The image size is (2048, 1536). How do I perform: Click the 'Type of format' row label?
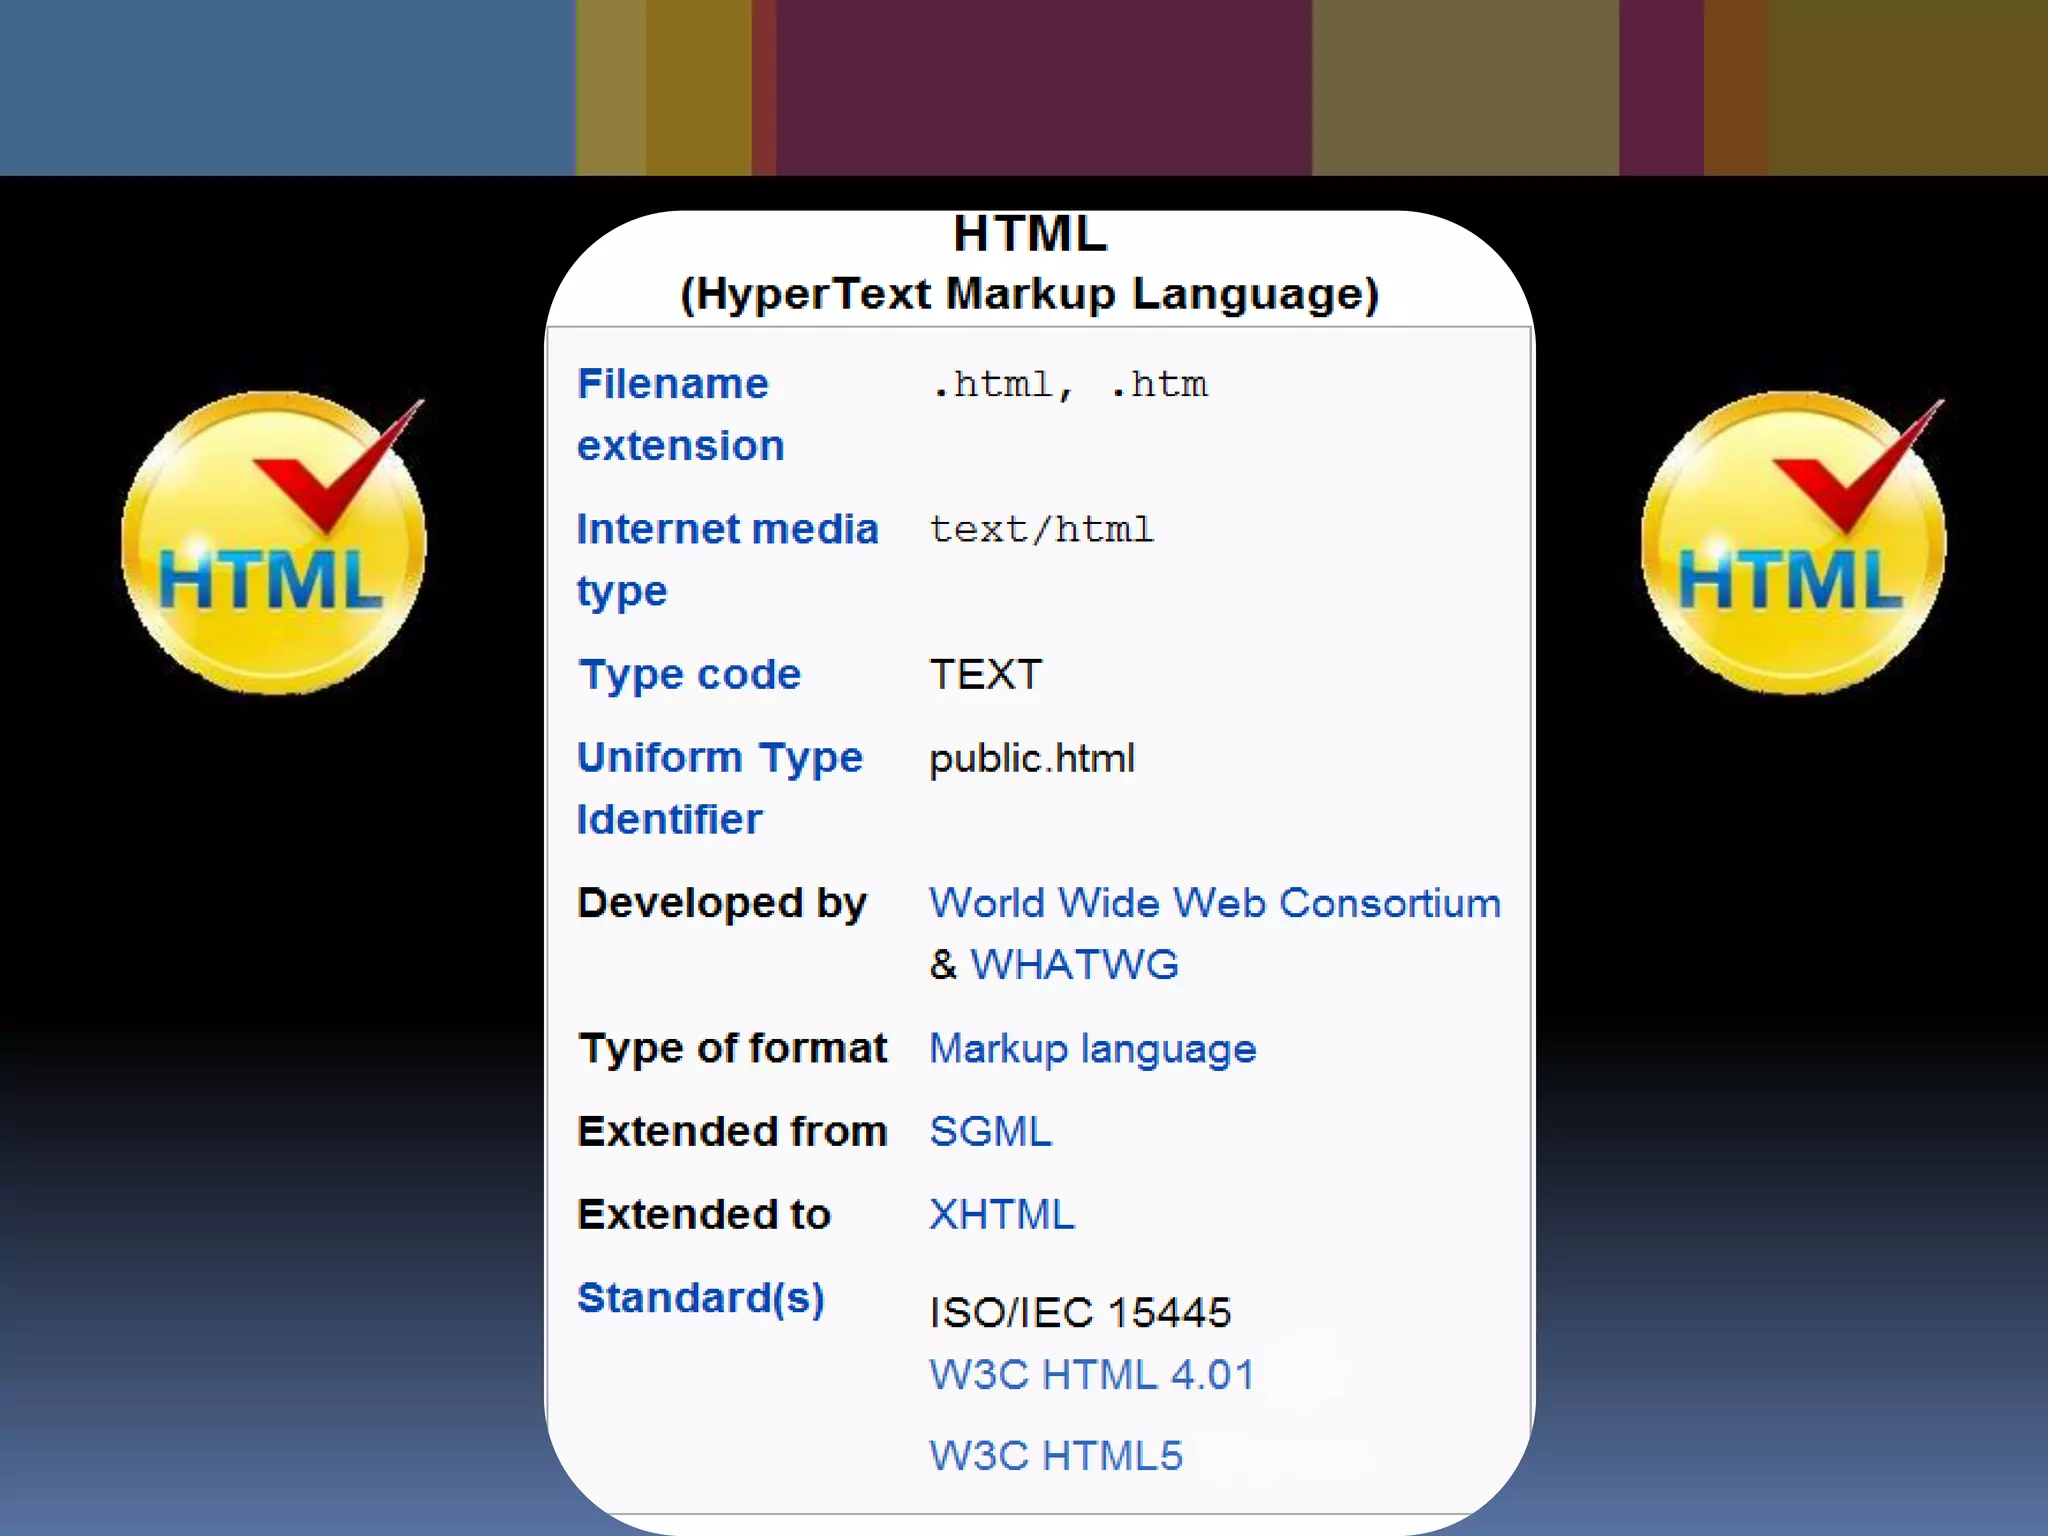733,1050
